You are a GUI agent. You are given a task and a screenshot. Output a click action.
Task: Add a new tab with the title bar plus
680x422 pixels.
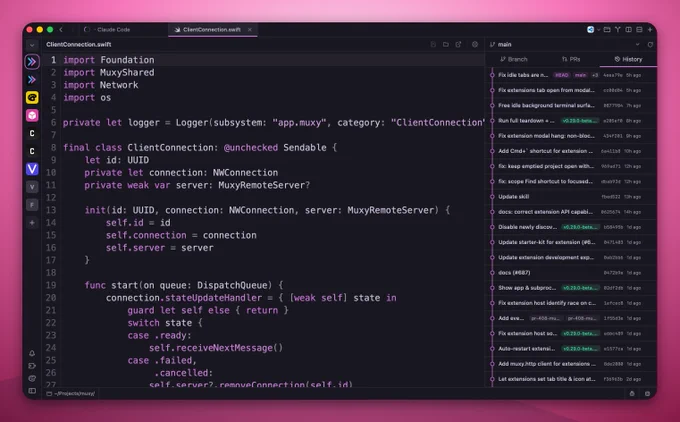coord(650,29)
